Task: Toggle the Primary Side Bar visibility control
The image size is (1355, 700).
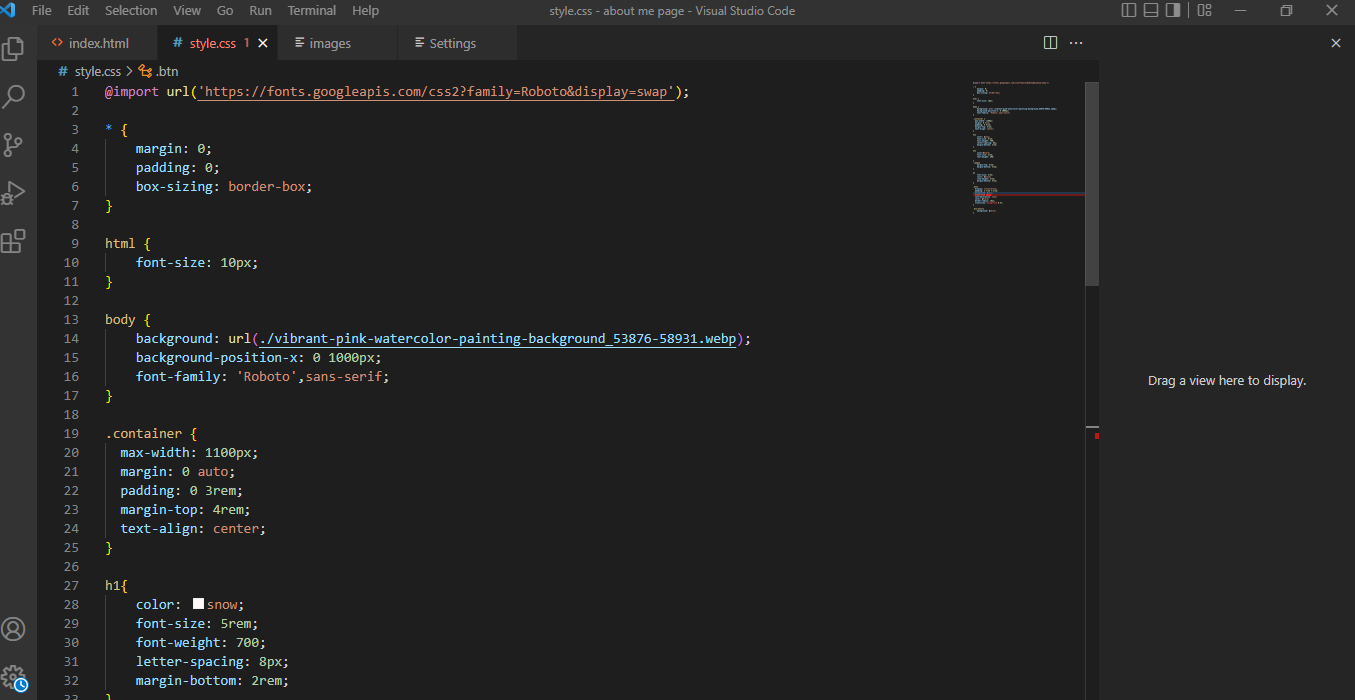Action: pyautogui.click(x=1128, y=9)
